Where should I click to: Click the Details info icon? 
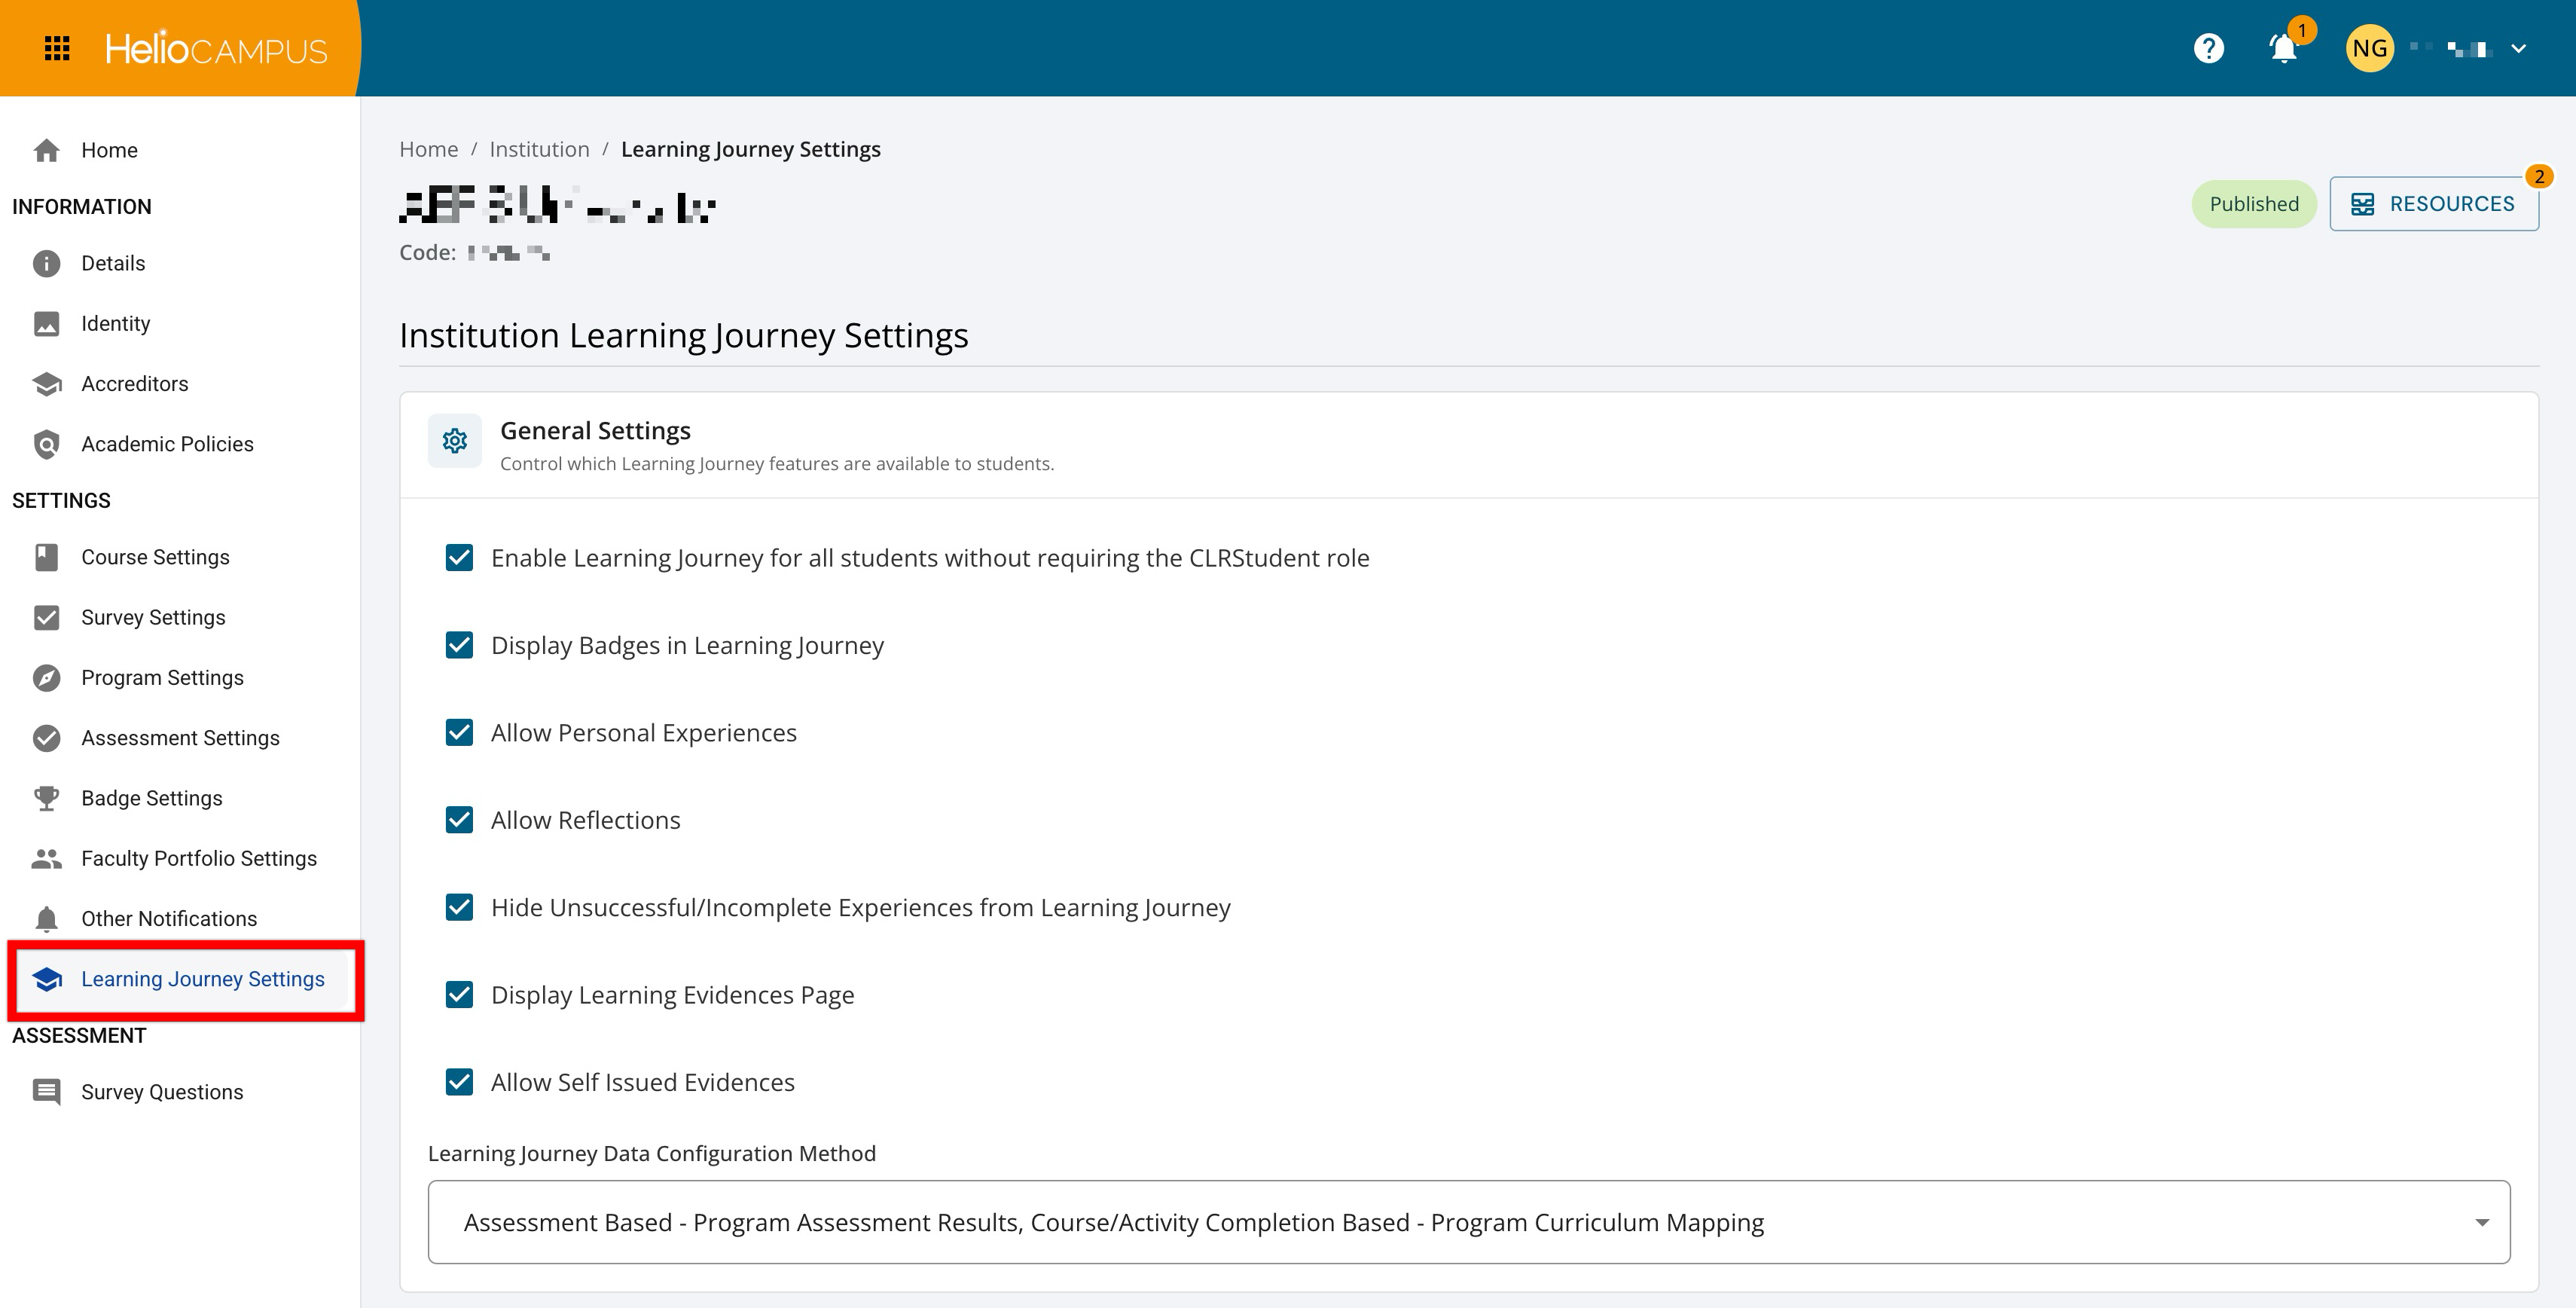46,263
